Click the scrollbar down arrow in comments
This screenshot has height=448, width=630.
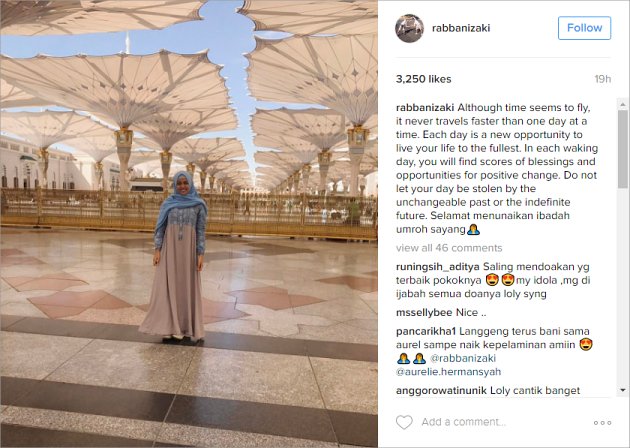click(x=623, y=390)
